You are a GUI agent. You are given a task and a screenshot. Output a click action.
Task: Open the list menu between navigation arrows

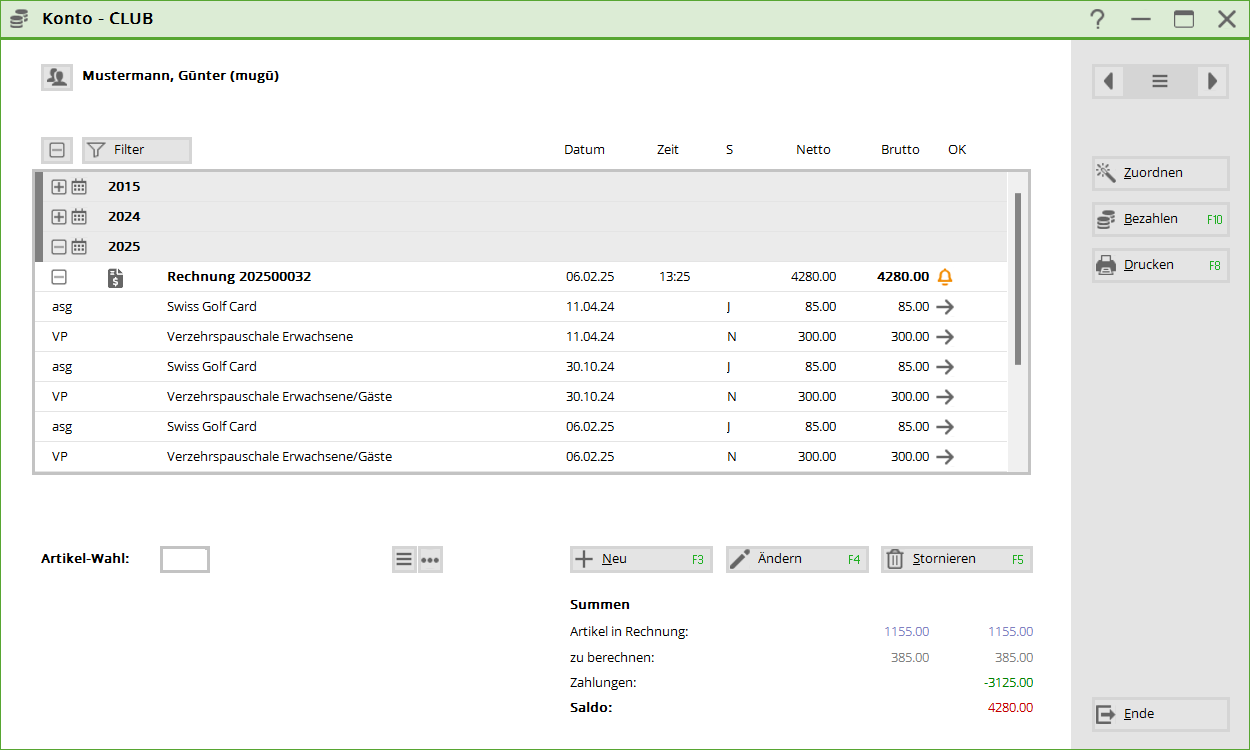pos(1160,81)
